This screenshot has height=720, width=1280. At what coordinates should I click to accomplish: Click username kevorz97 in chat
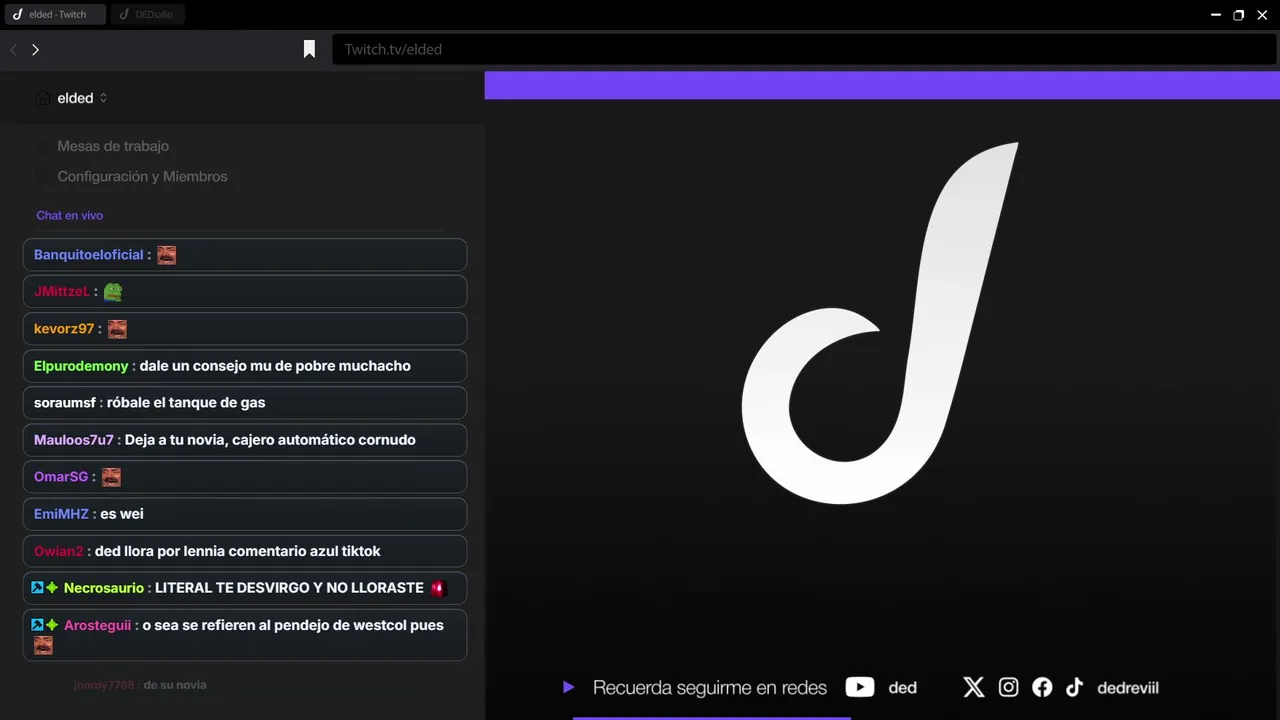64,329
